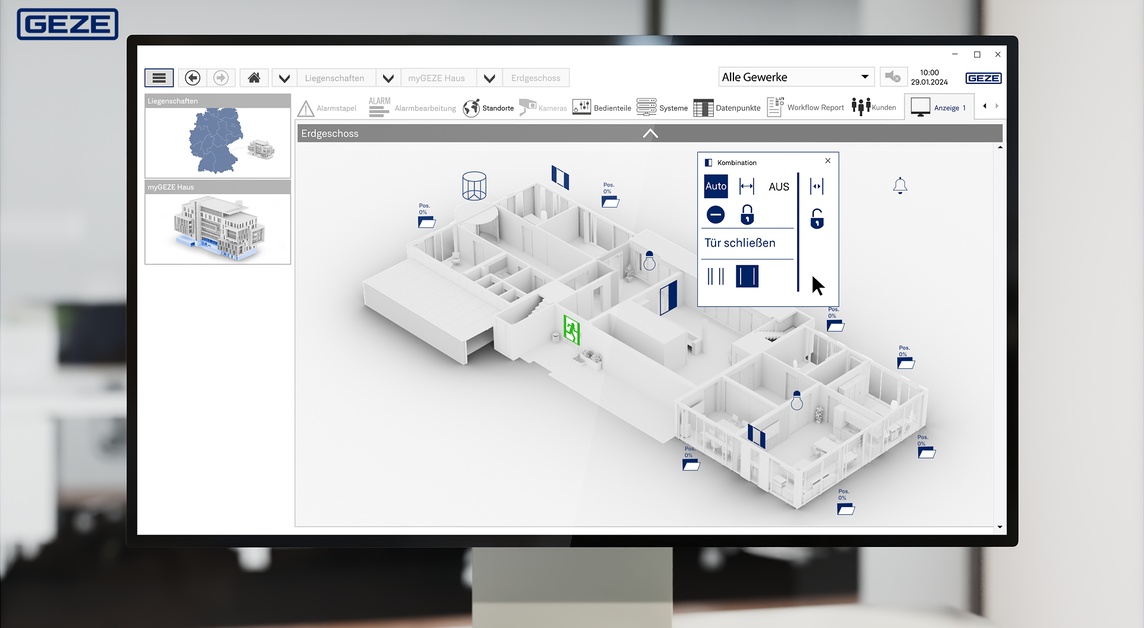This screenshot has height=628, width=1144.
Task: Set the door mode to AUS
Action: tap(778, 187)
